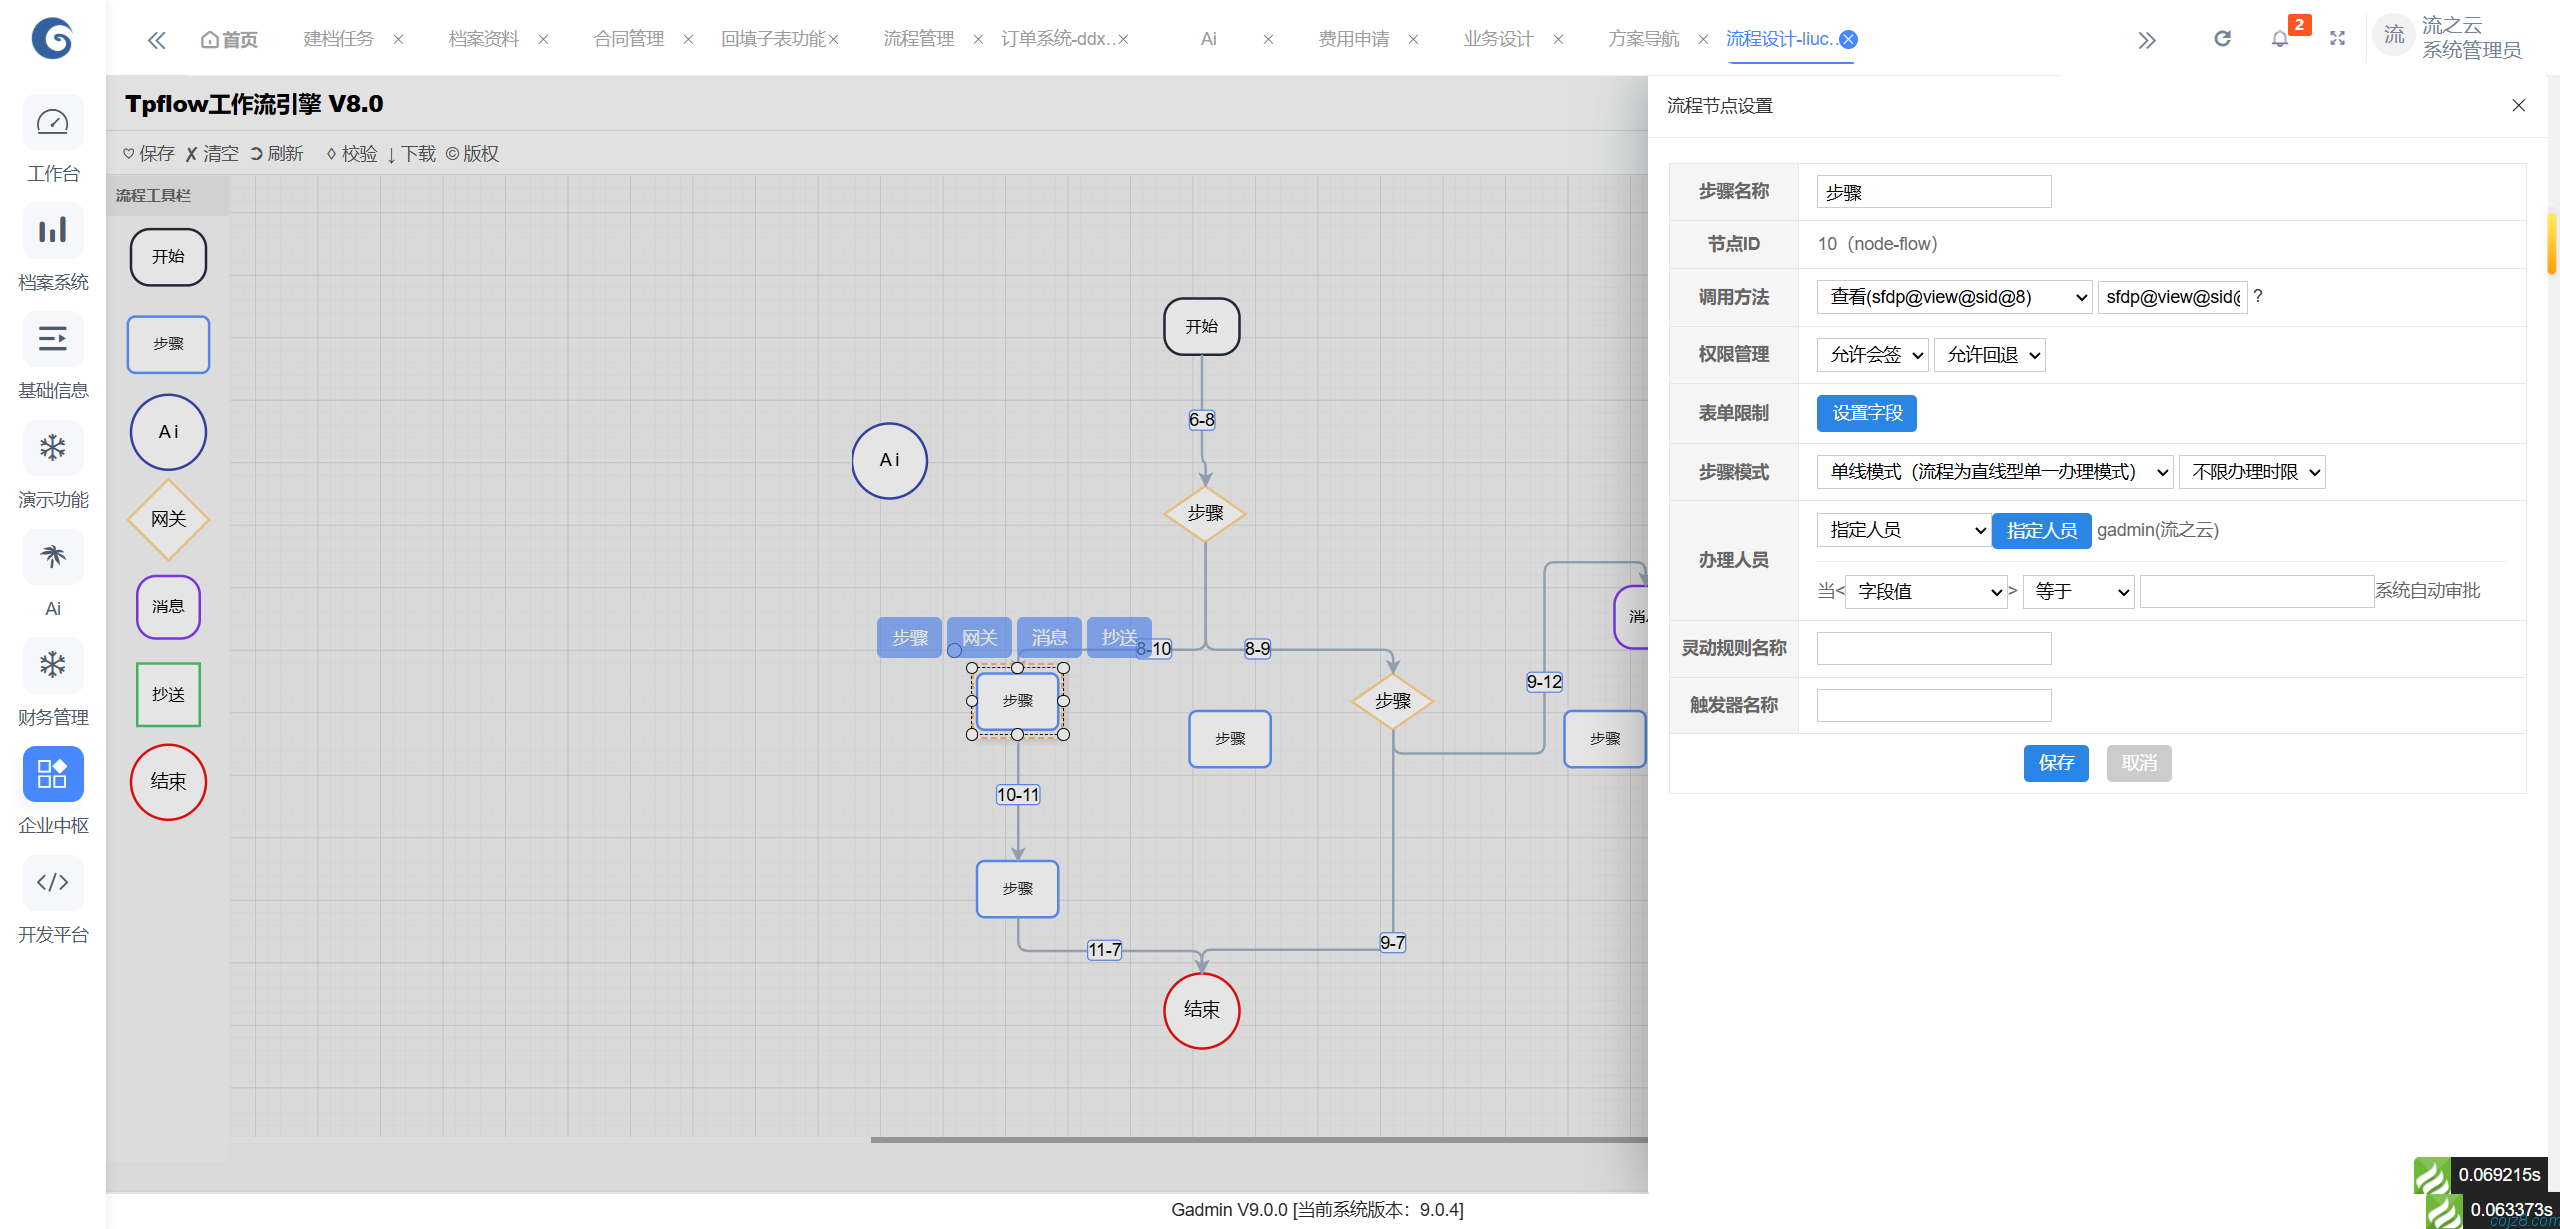Select the 结束 end node tool
The image size is (2560, 1229).
point(167,782)
